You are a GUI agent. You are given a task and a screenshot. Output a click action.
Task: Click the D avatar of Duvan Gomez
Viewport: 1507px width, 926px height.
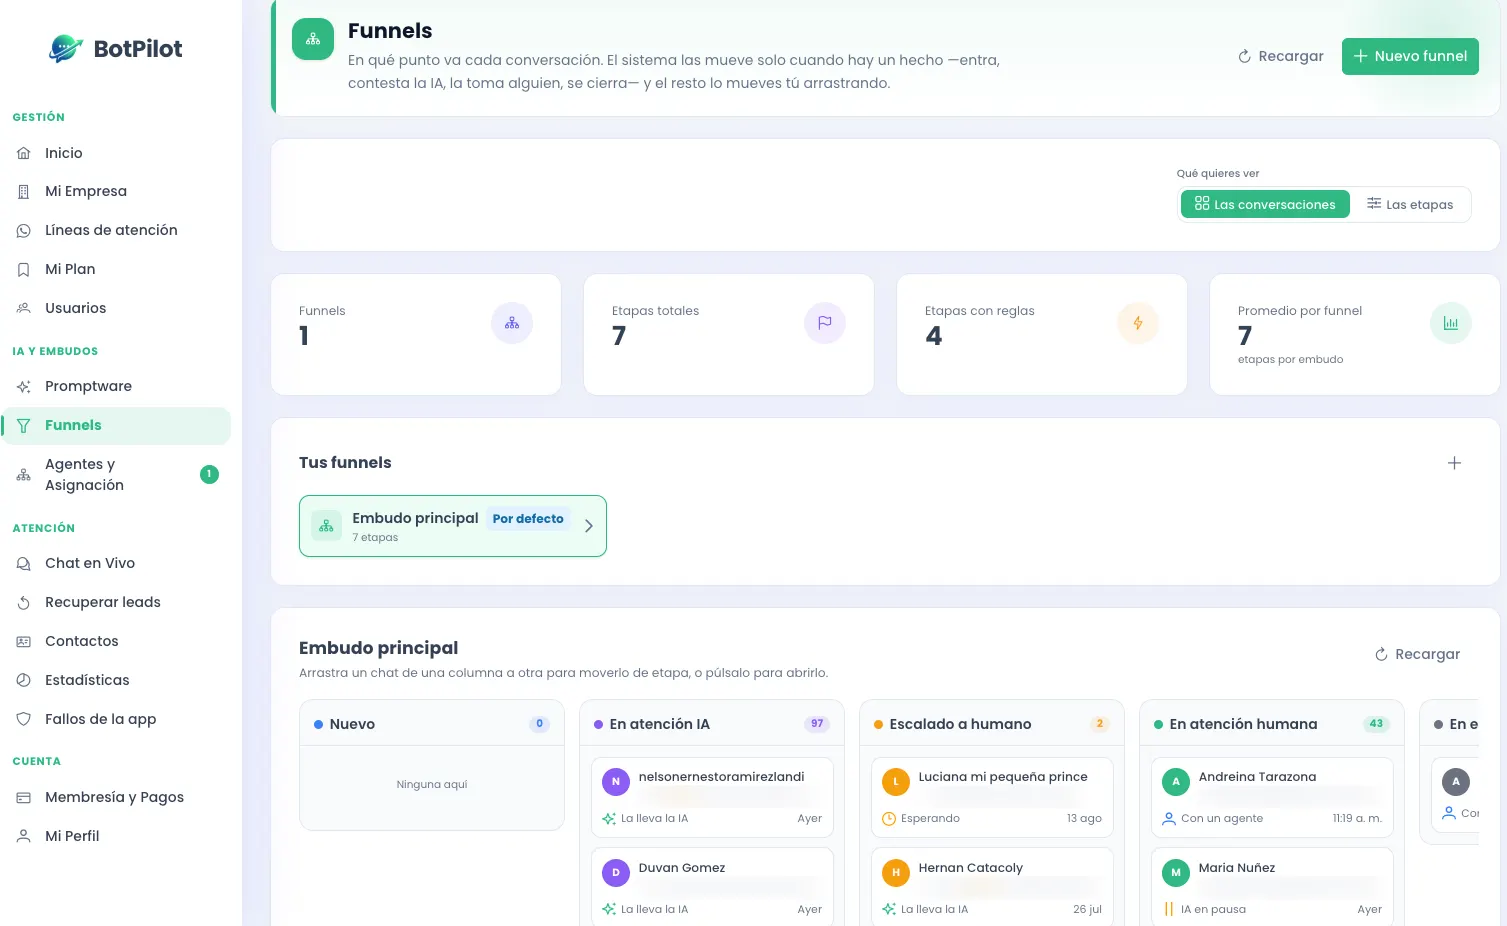coord(616,873)
